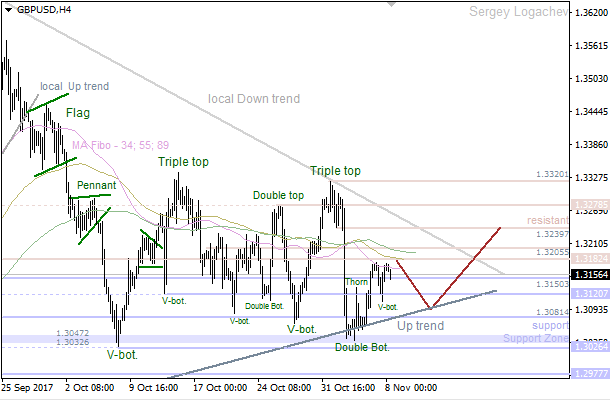Select the '25 Sep 2017' date marker
The image size is (610, 400).
coord(28,387)
